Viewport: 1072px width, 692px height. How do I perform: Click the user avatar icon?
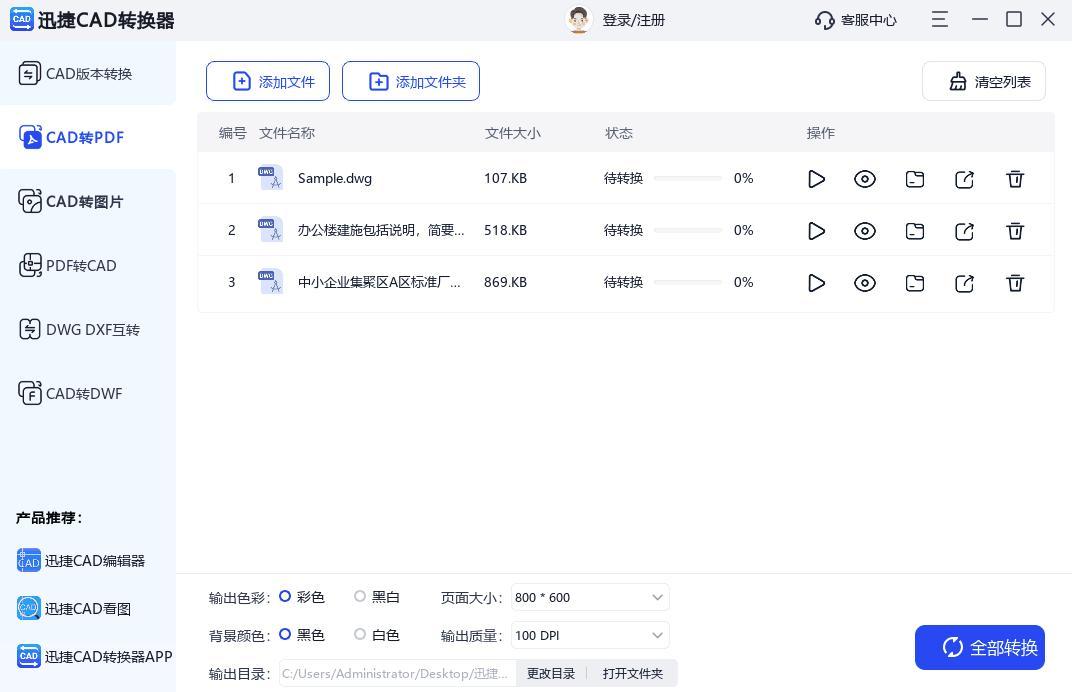(x=578, y=20)
